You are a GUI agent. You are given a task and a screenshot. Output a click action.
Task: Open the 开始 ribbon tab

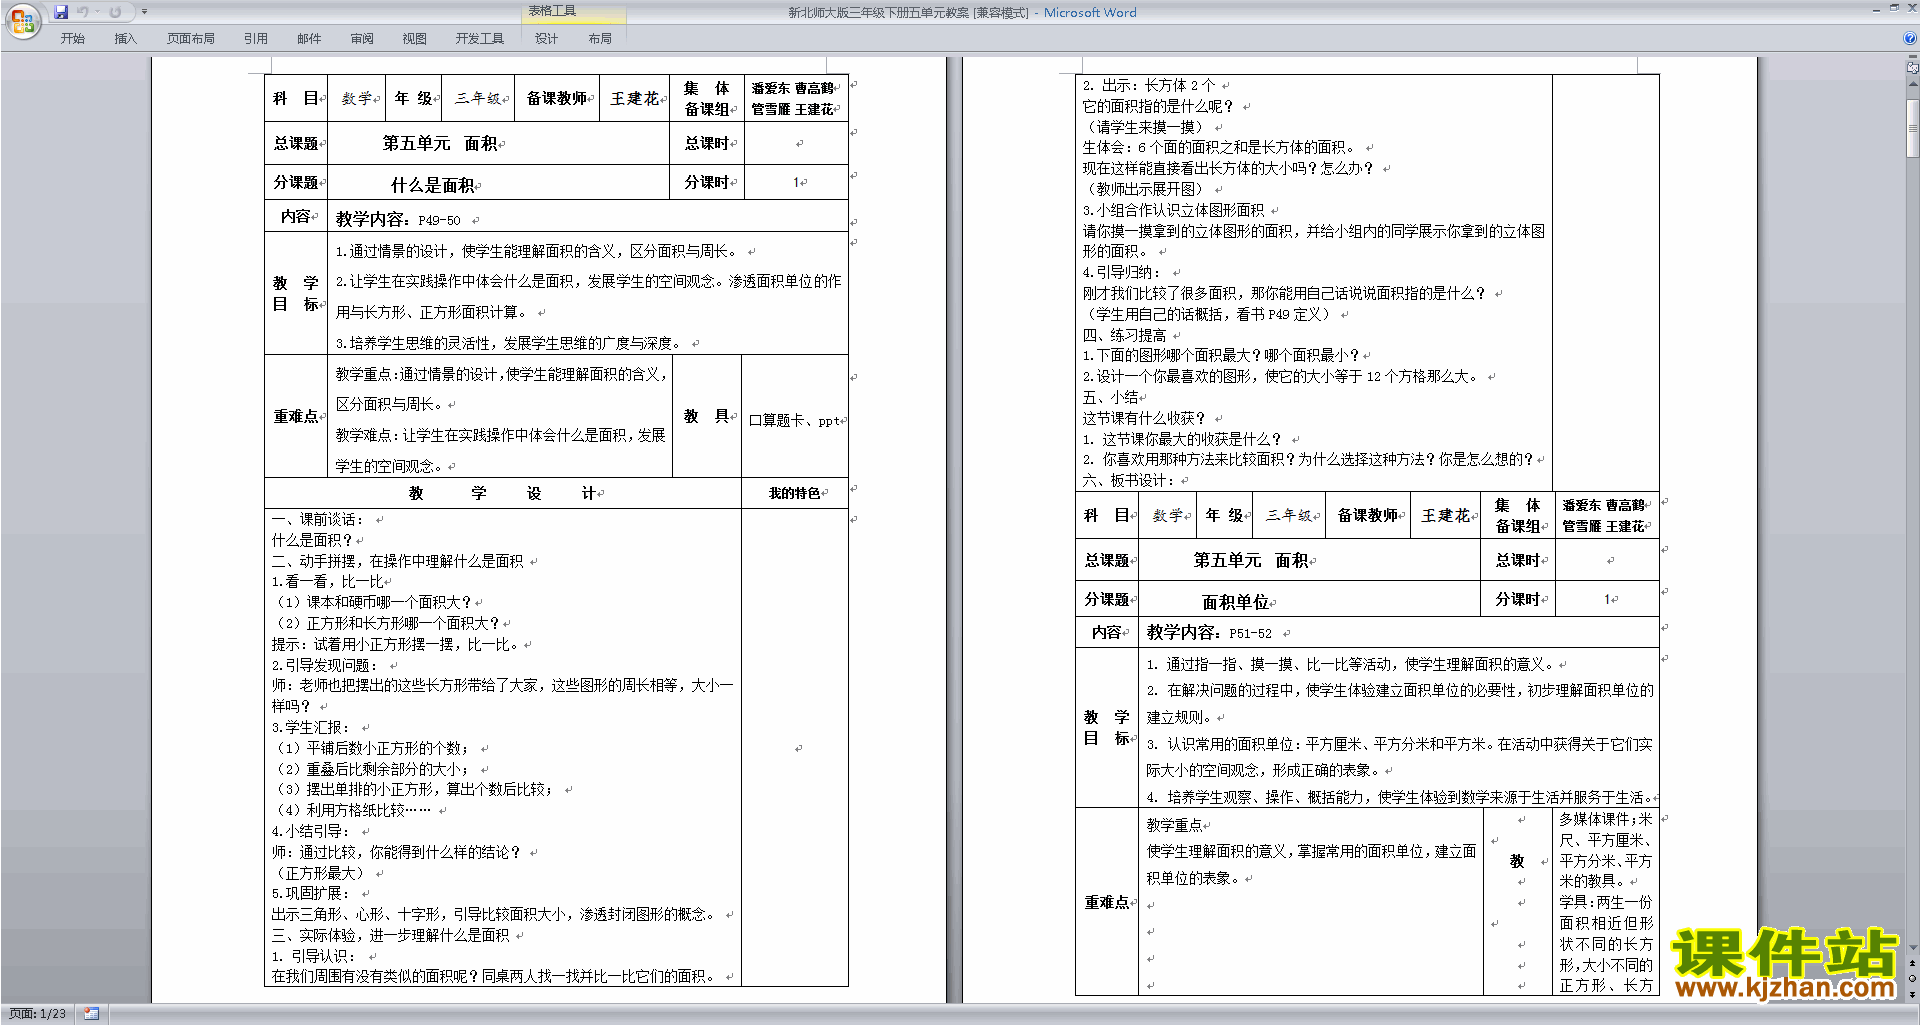coord(72,38)
